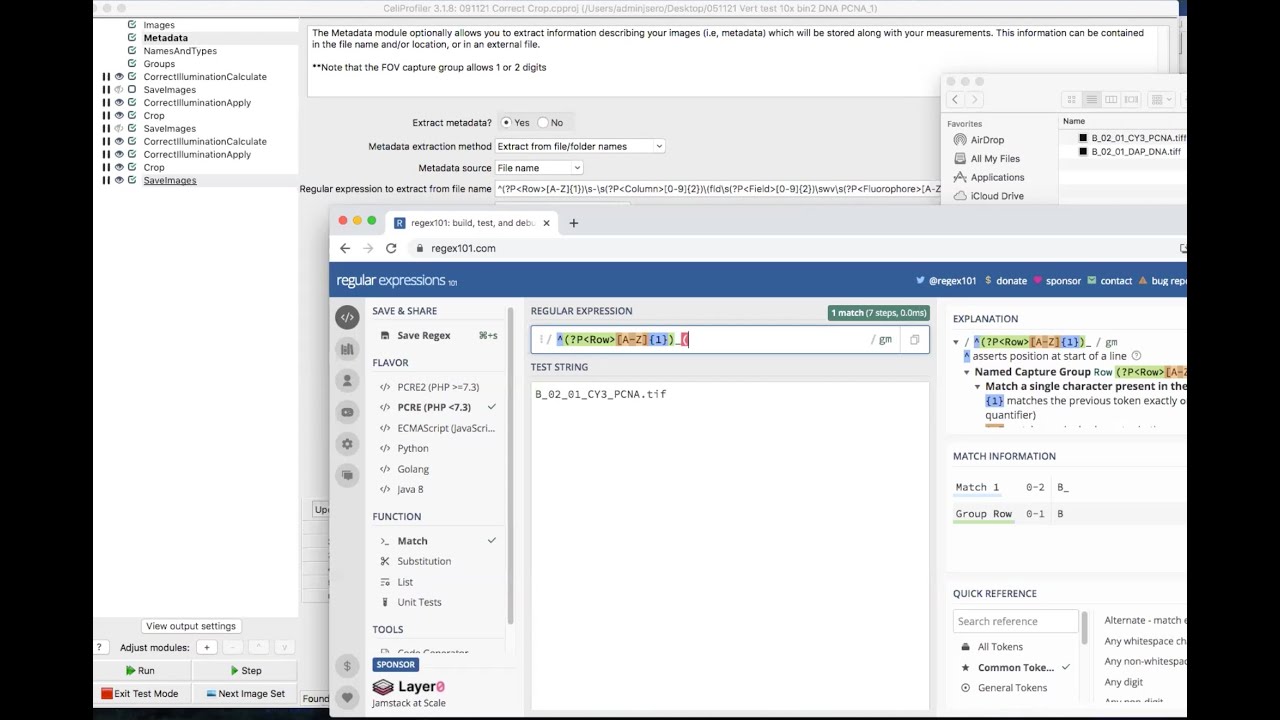Open the live help chat icon
Viewport: 1280px width, 720px height.
tap(347, 475)
